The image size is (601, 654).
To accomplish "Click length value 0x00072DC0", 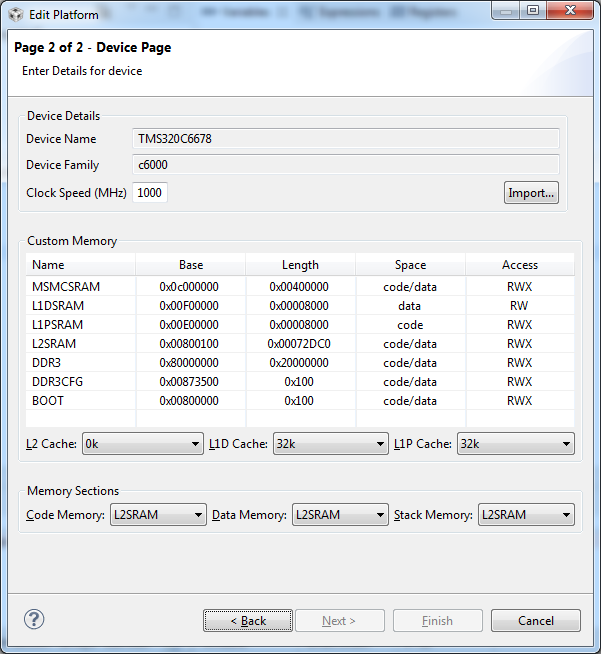I will [x=299, y=344].
